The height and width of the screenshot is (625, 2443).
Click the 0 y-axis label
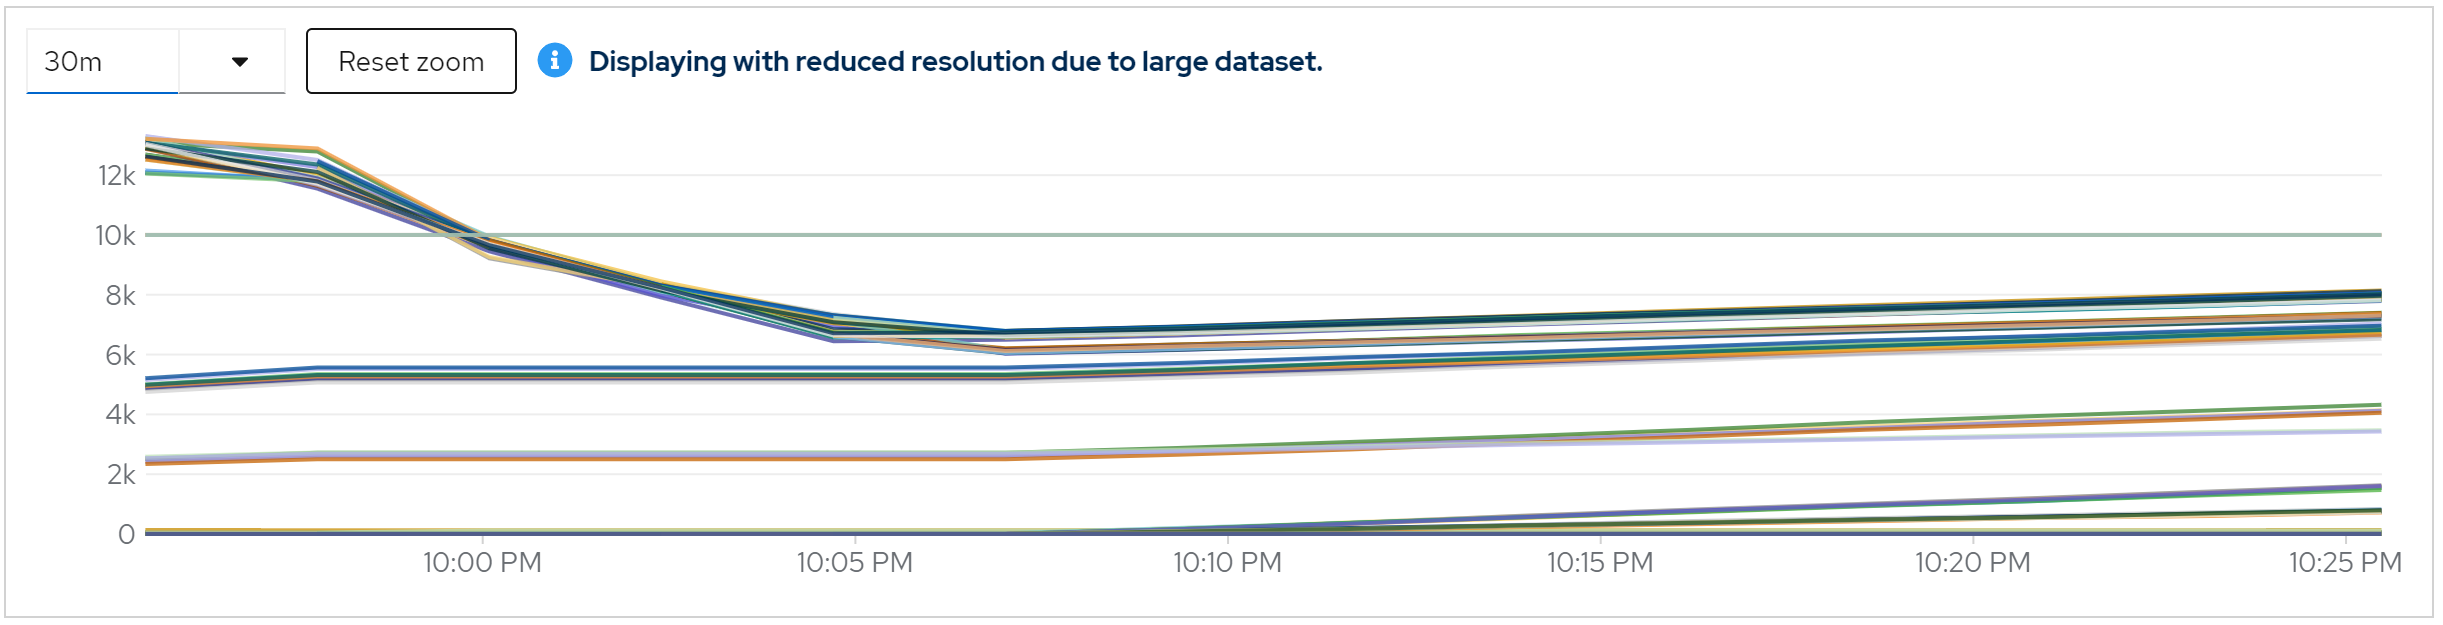point(126,534)
